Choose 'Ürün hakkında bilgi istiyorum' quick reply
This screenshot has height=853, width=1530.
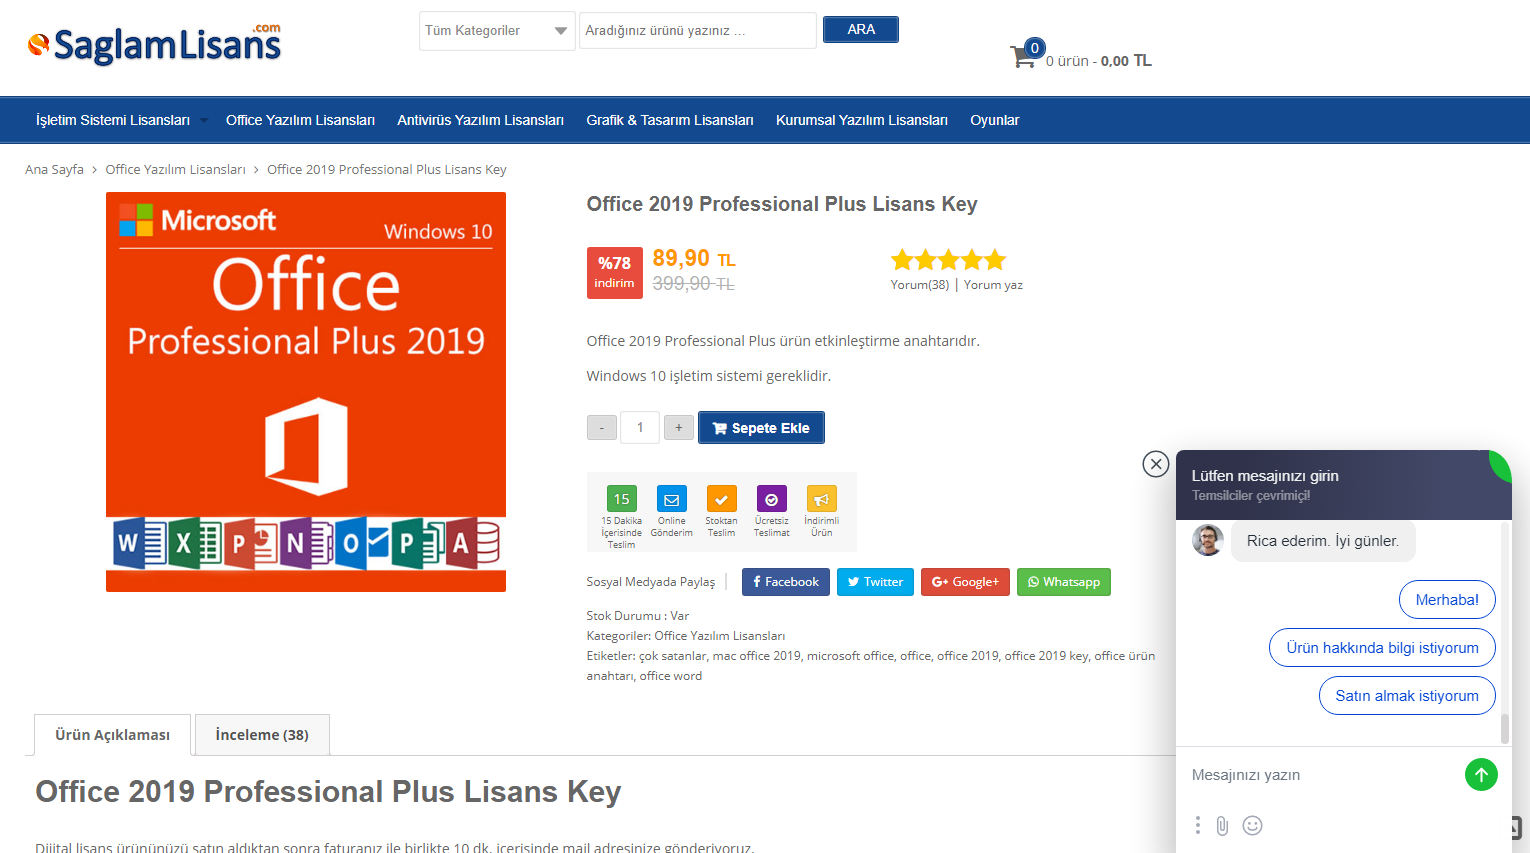click(1382, 648)
